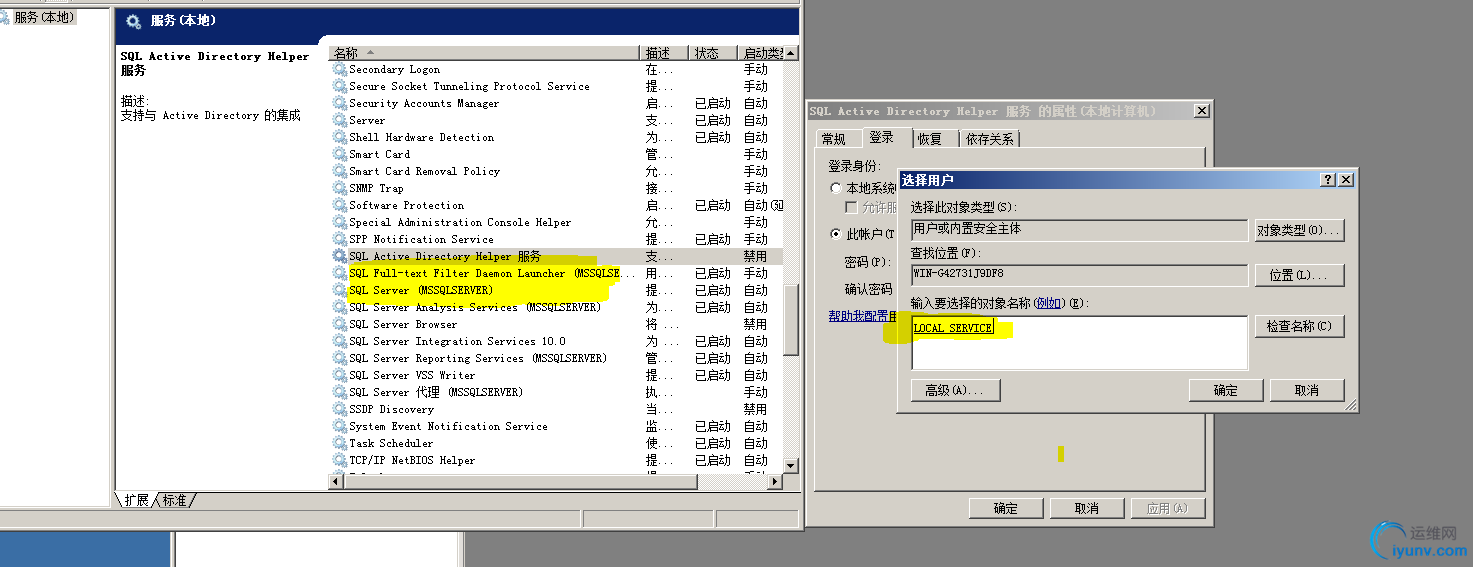Click the services list scrollbar down arrow
The width and height of the screenshot is (1473, 567).
791,466
